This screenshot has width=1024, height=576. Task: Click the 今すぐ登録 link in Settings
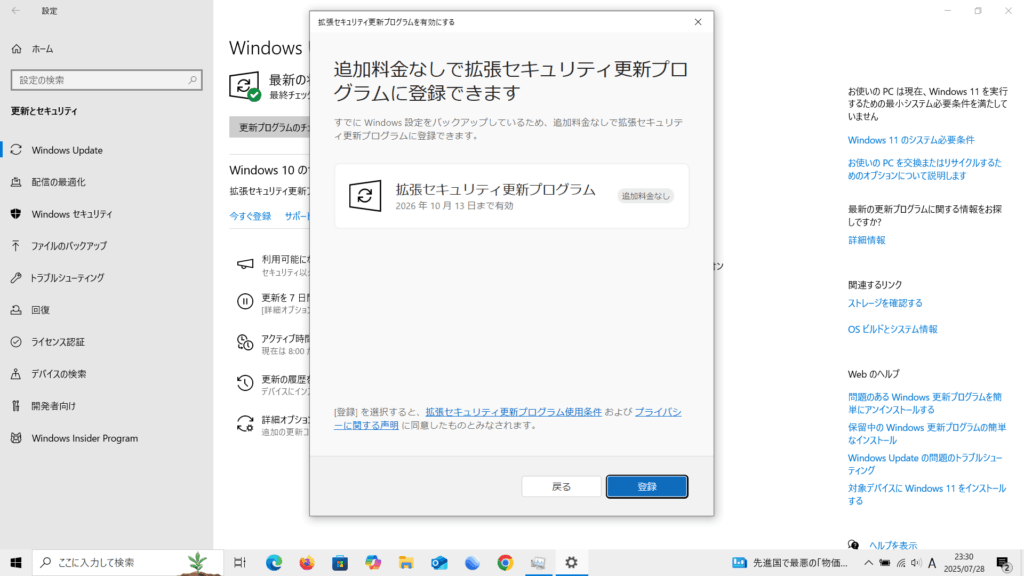point(250,216)
